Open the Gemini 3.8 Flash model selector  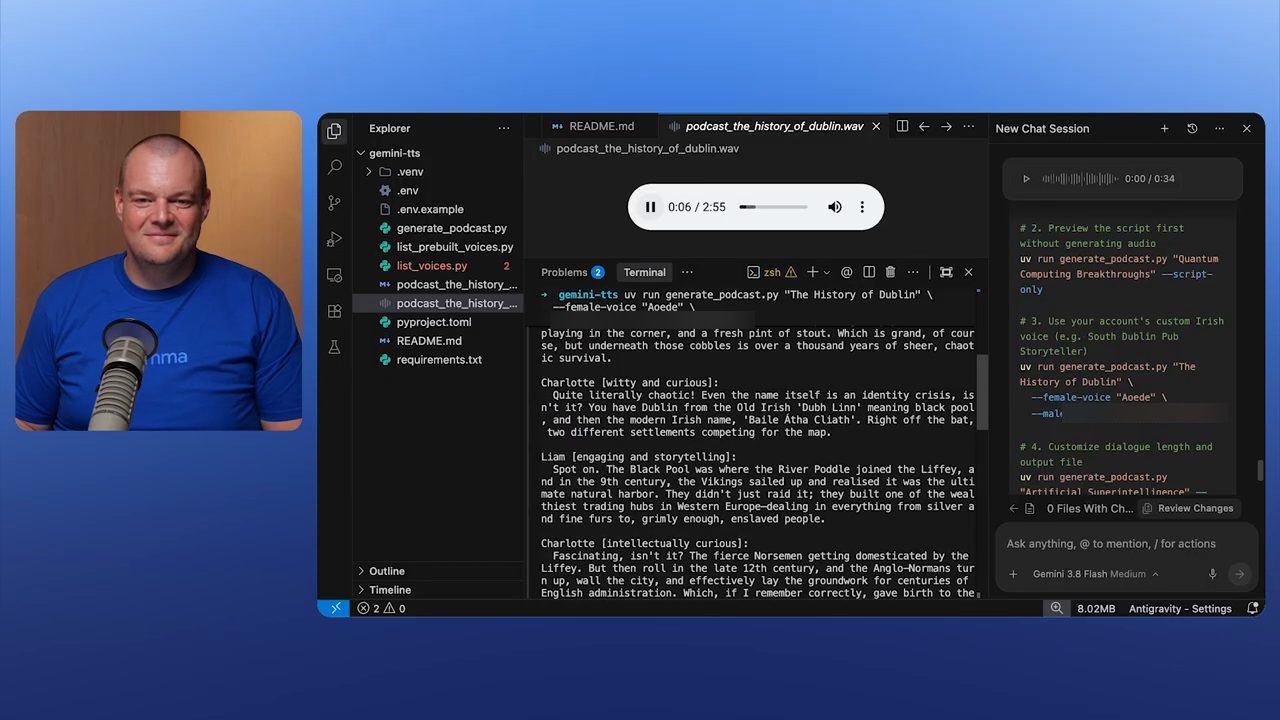tap(1095, 574)
